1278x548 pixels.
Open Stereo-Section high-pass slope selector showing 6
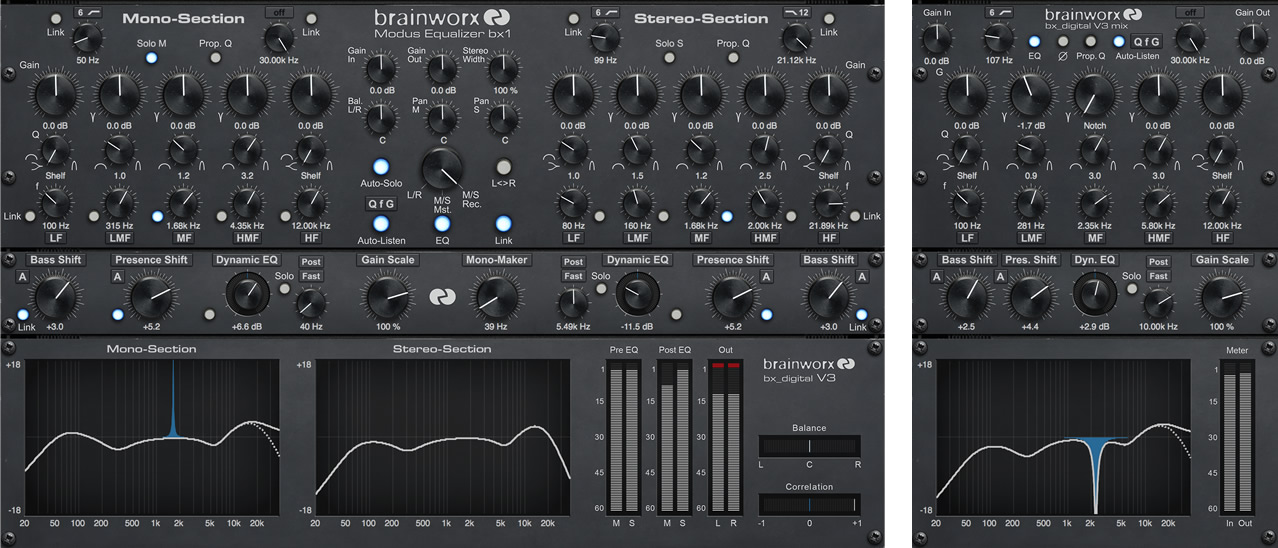(x=605, y=12)
